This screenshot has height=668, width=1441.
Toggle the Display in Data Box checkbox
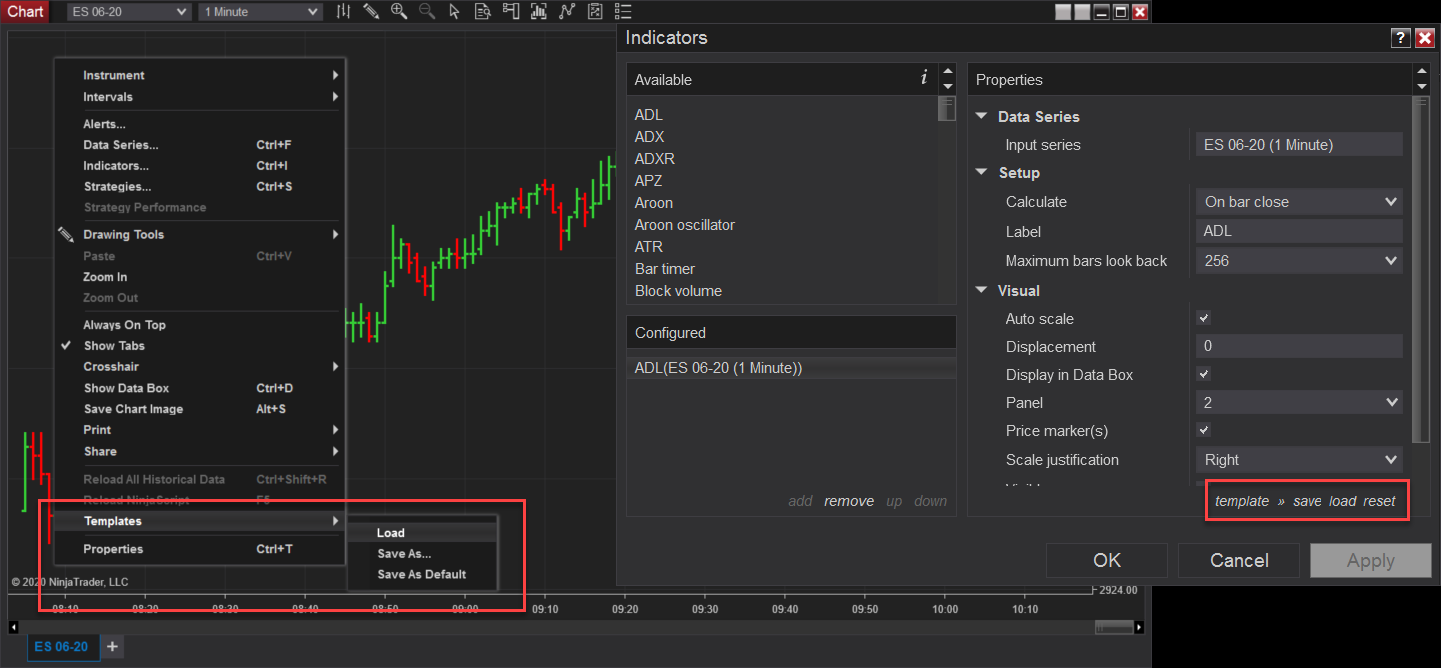tap(1204, 374)
